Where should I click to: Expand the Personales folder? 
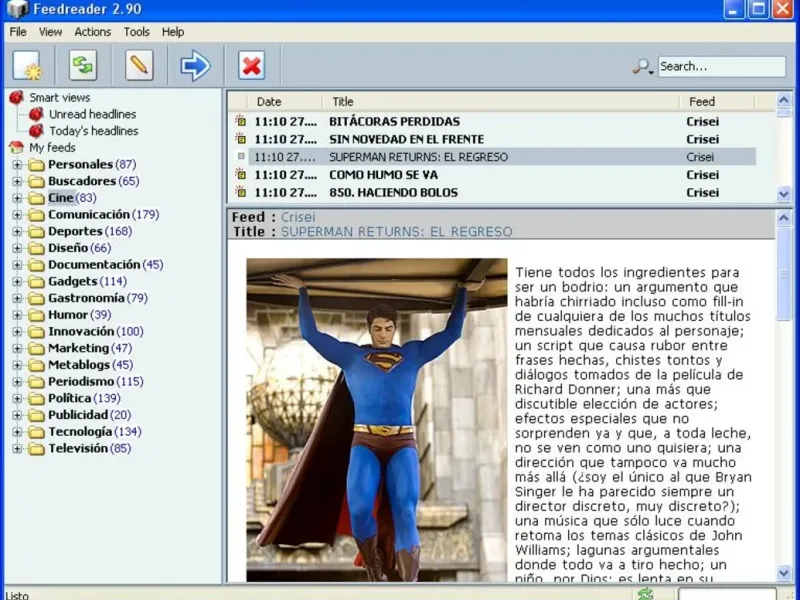pos(17,165)
